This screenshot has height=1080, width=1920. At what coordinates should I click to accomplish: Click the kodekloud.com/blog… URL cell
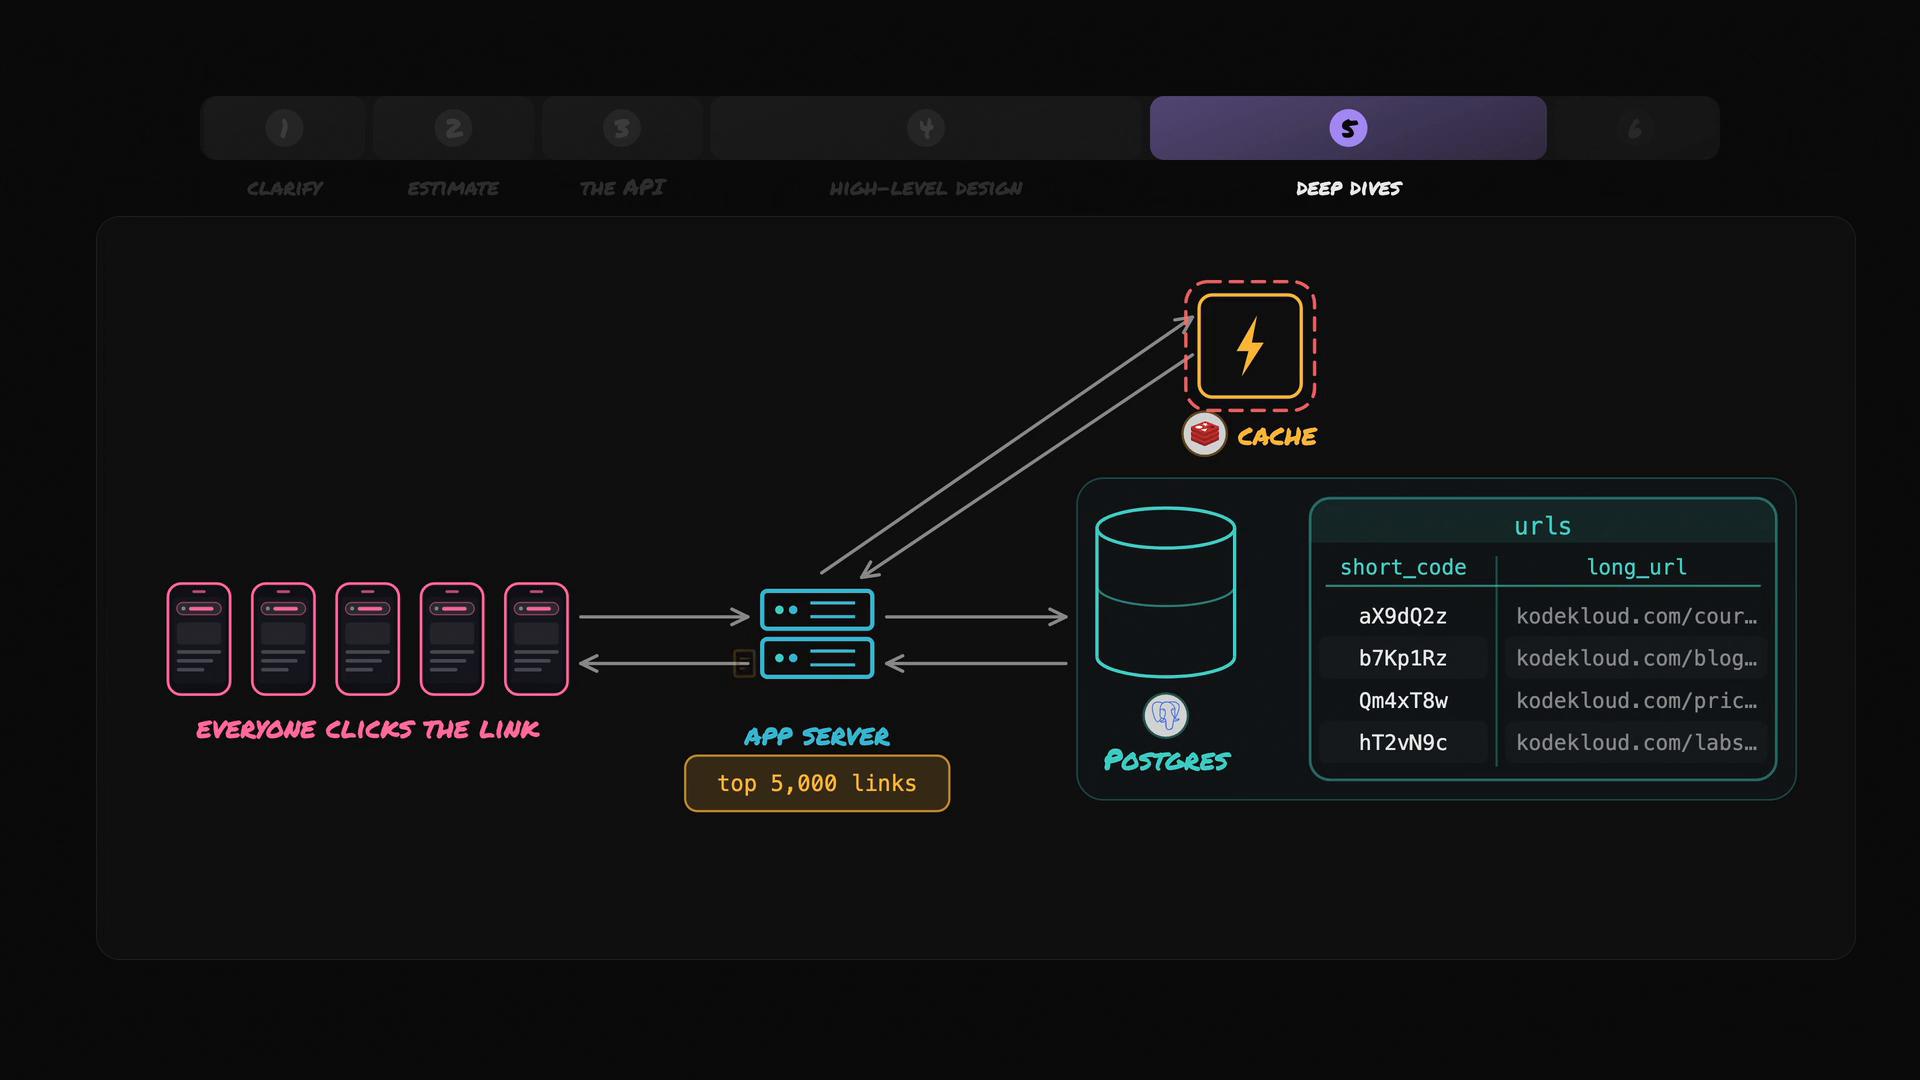(1636, 658)
